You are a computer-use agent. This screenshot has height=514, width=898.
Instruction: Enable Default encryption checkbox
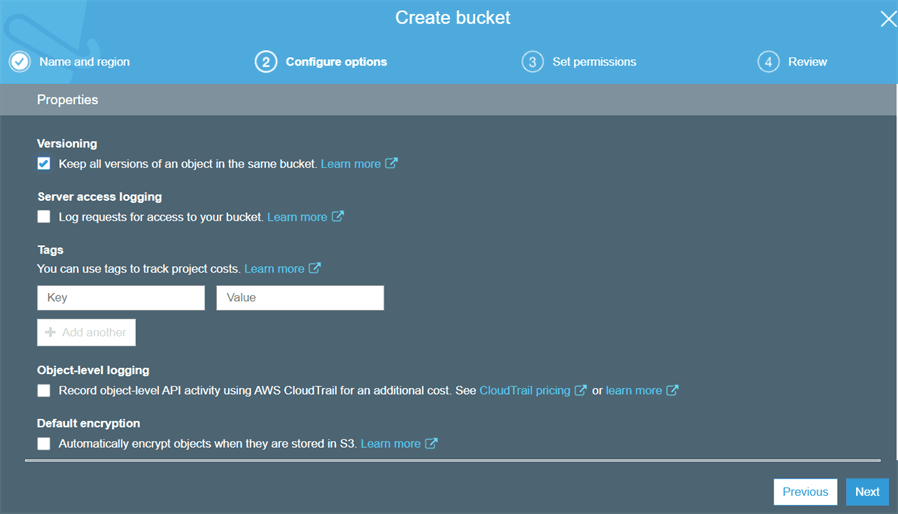click(44, 443)
